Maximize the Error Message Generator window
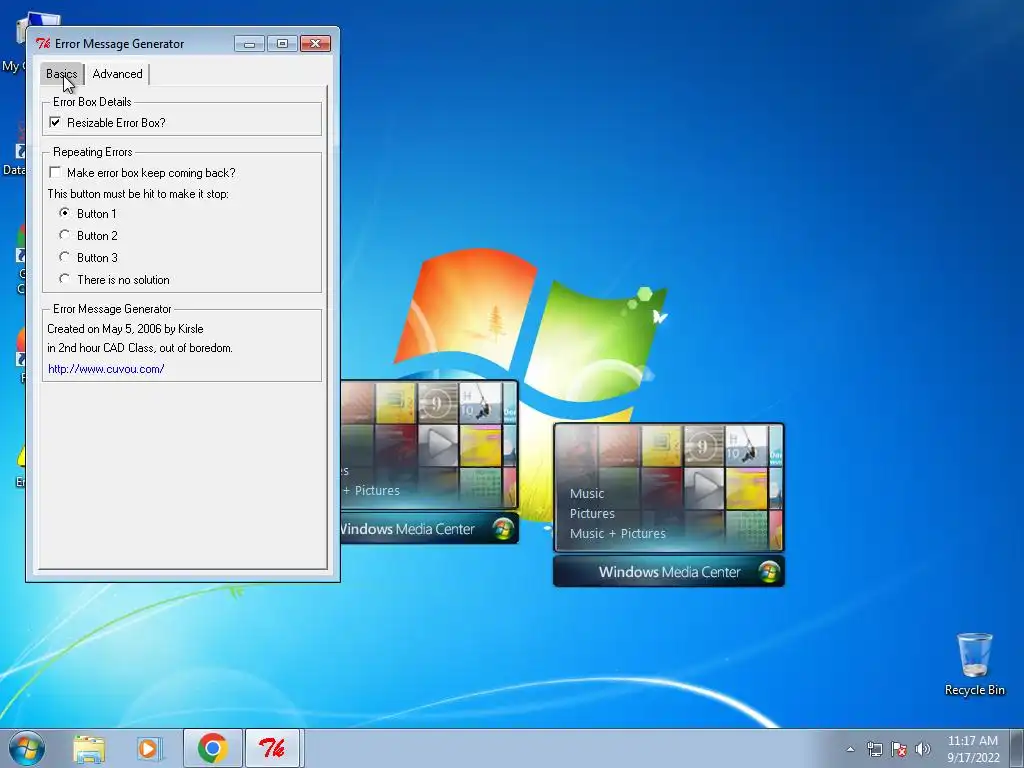The height and width of the screenshot is (768, 1024). pyautogui.click(x=282, y=44)
